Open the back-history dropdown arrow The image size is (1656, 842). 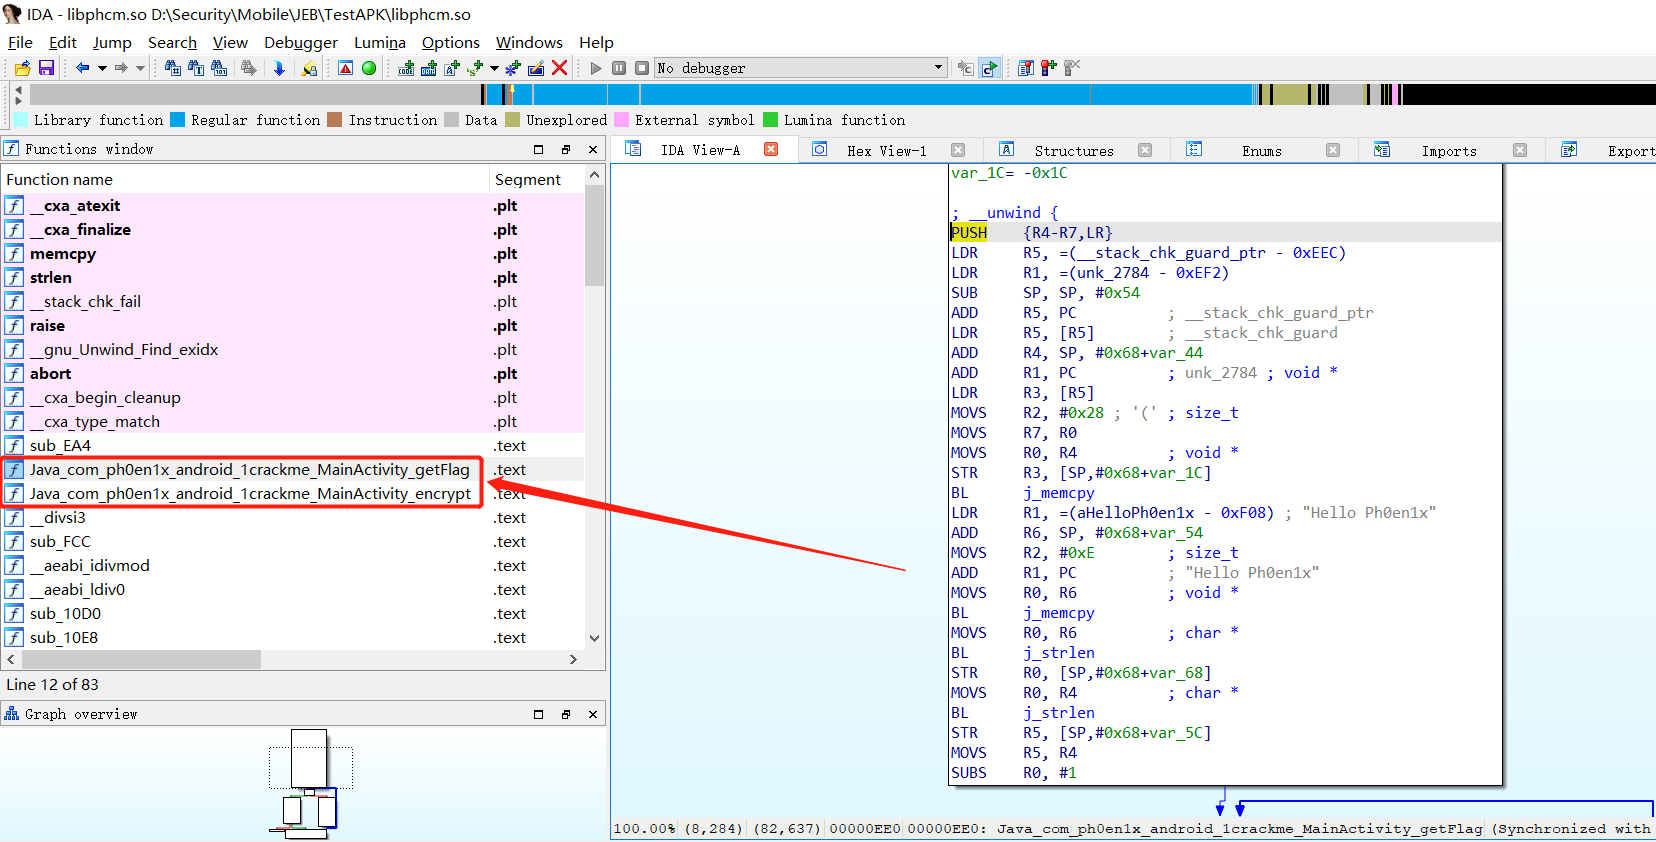(x=102, y=68)
